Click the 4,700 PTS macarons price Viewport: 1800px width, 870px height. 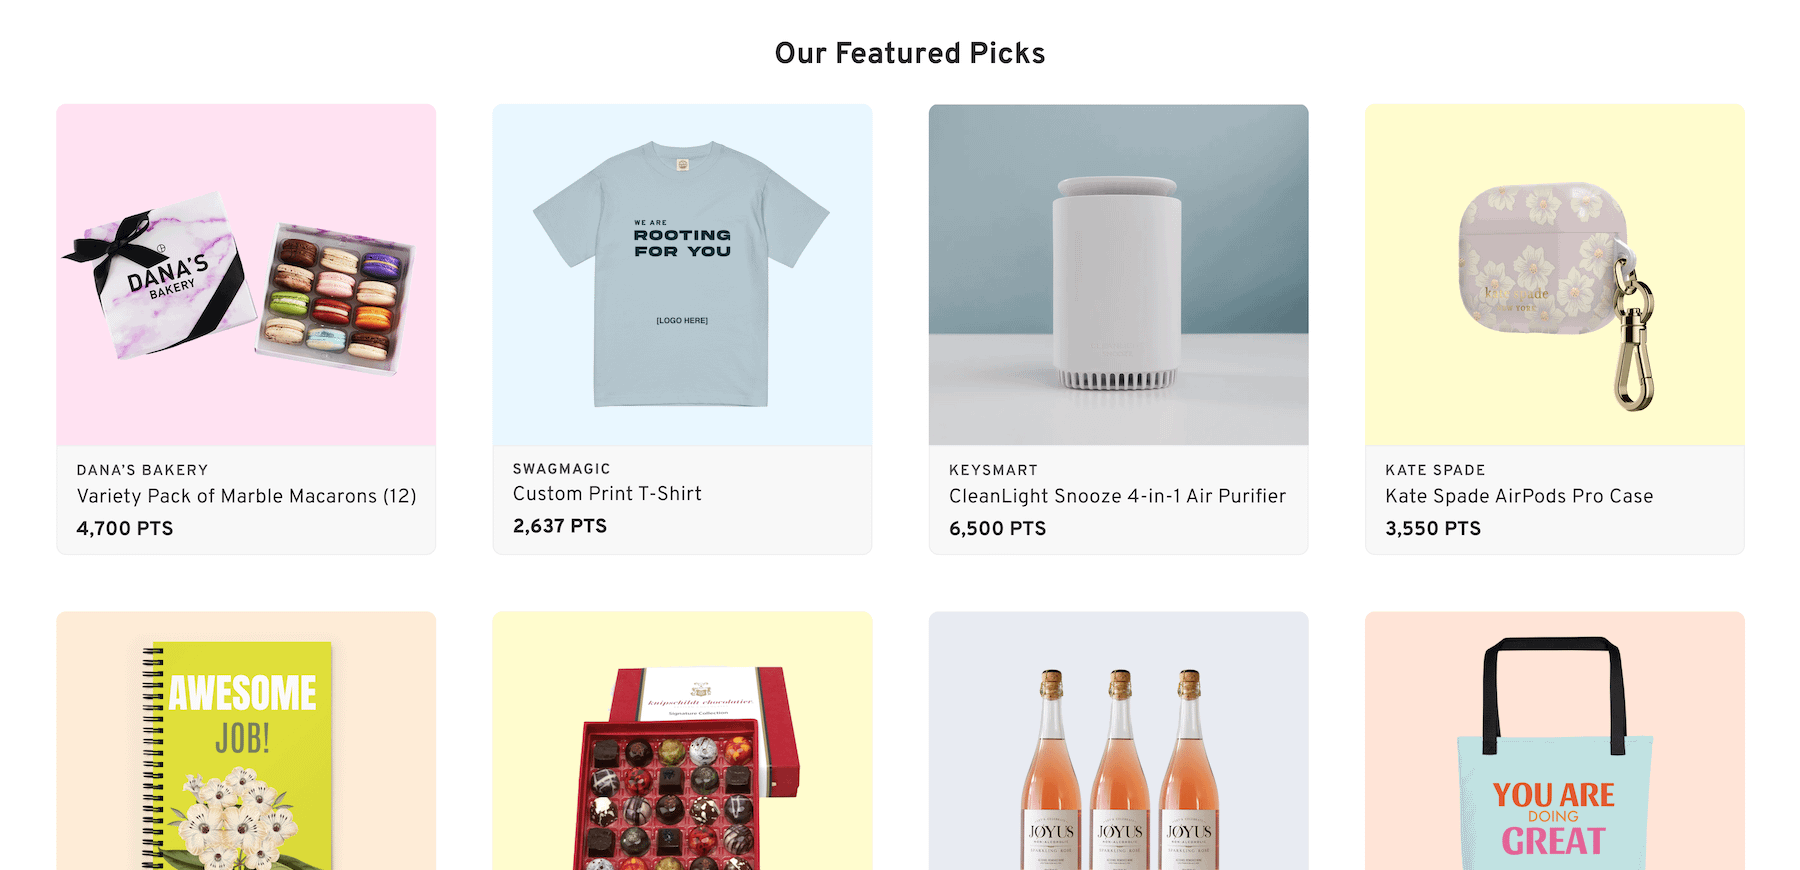tap(125, 528)
